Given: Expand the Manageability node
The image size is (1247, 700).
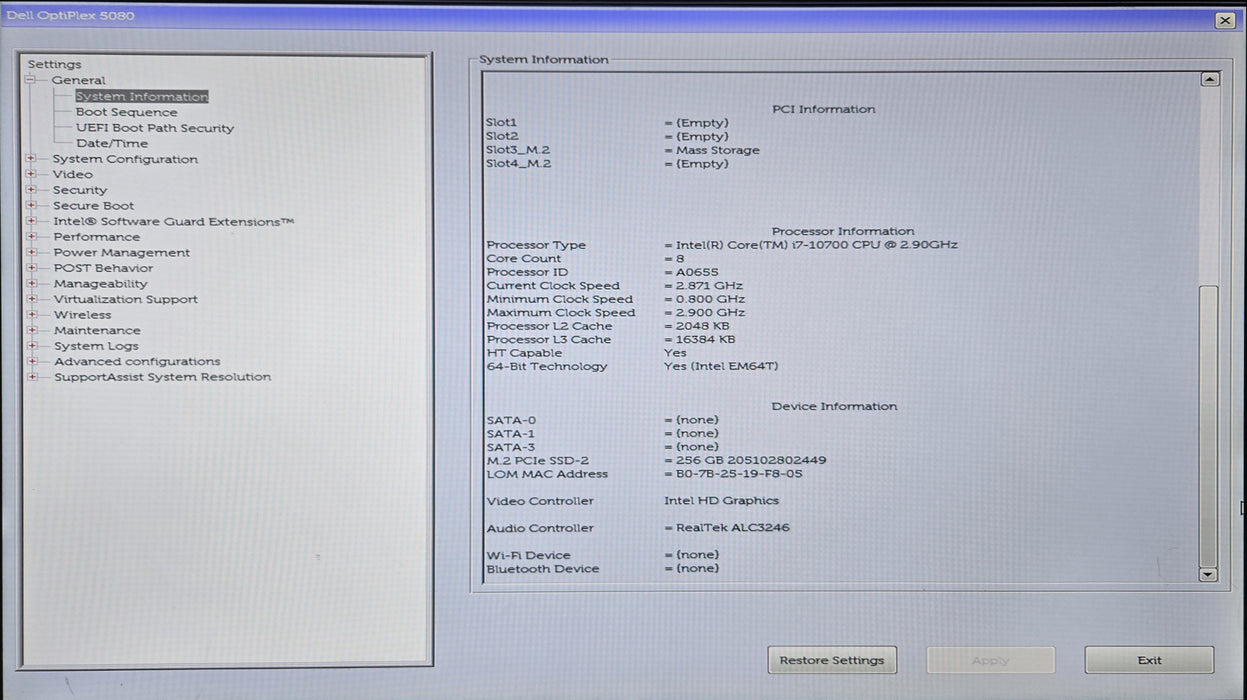Looking at the screenshot, I should click(x=32, y=283).
